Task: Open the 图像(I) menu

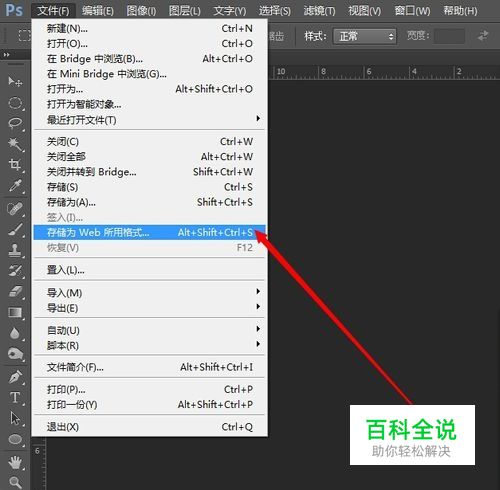Action: (141, 11)
